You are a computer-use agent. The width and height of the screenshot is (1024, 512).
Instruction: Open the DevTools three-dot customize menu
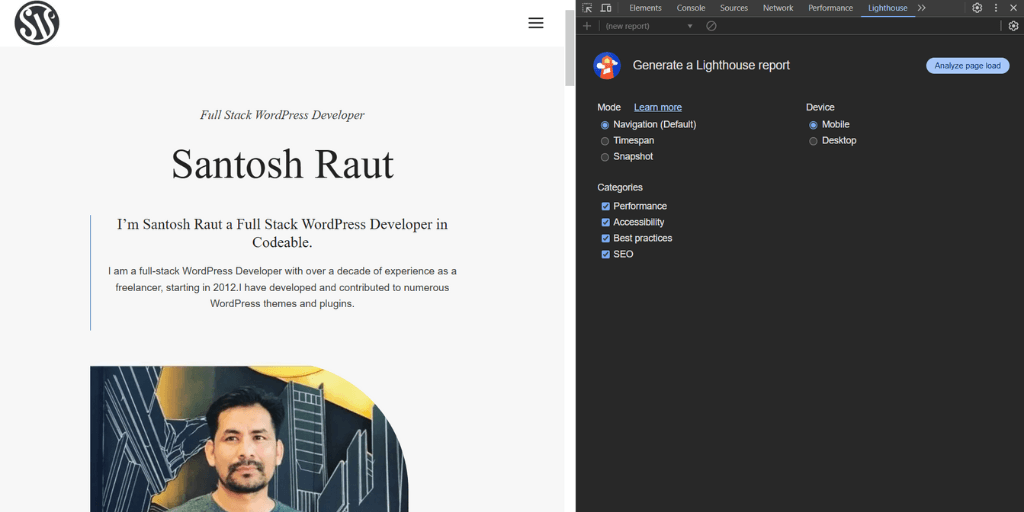[x=996, y=8]
